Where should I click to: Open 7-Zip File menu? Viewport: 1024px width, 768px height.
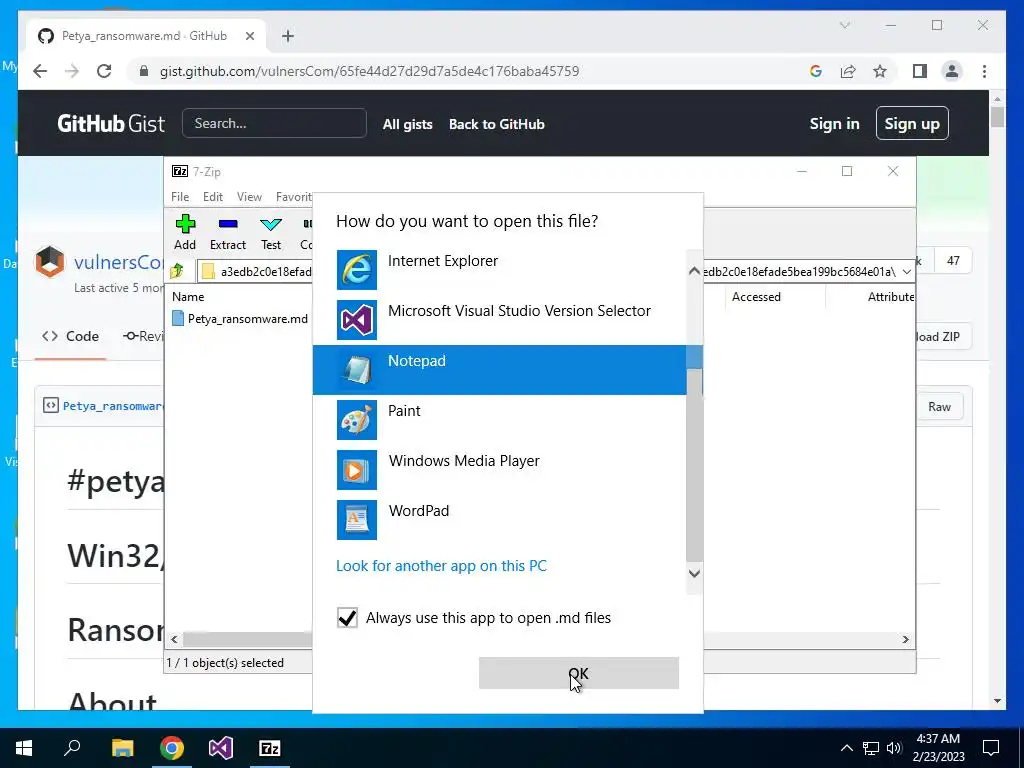point(180,197)
